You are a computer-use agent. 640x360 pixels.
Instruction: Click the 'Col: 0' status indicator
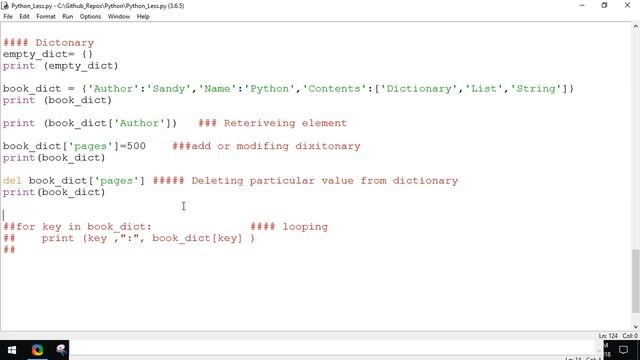pos(630,336)
